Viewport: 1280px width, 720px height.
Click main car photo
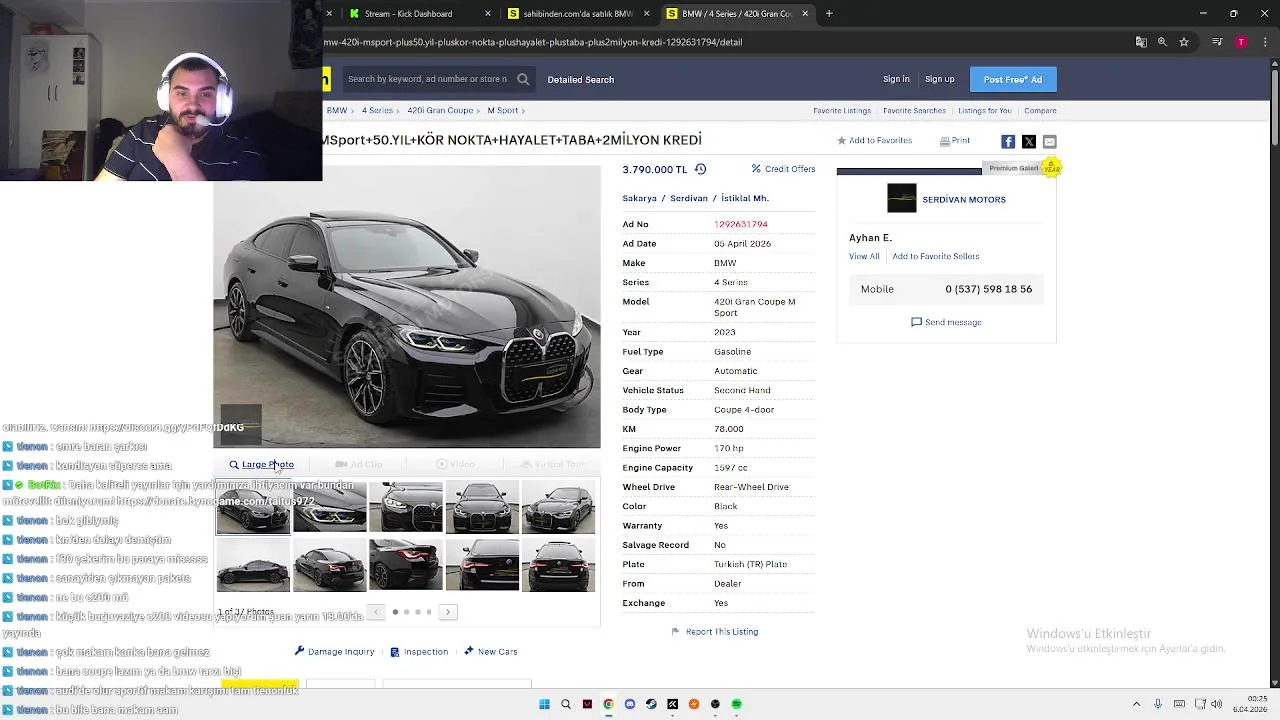(x=407, y=308)
